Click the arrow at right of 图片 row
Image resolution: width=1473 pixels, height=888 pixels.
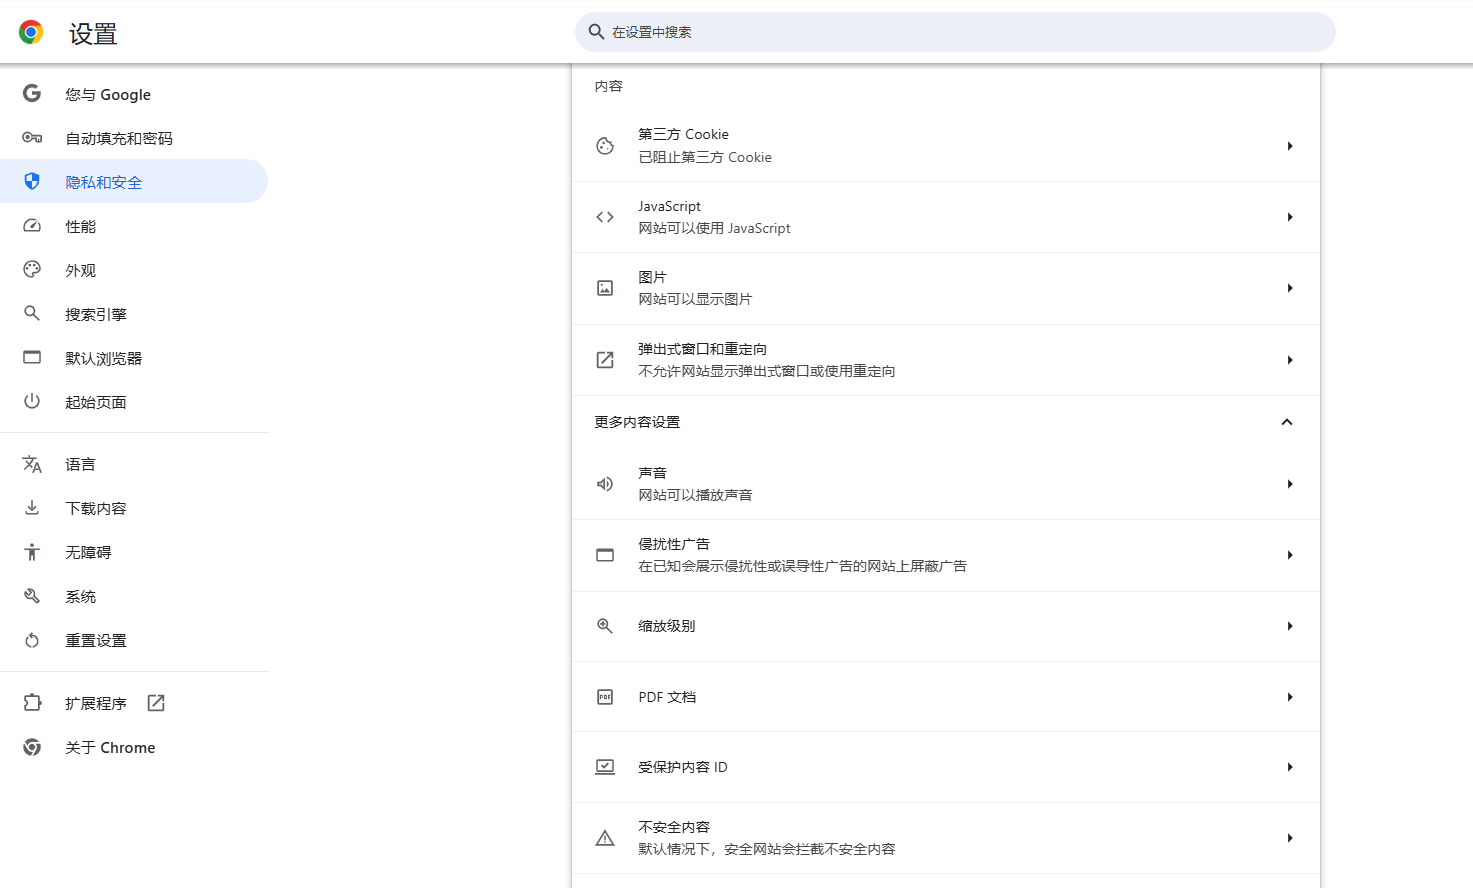[1290, 288]
